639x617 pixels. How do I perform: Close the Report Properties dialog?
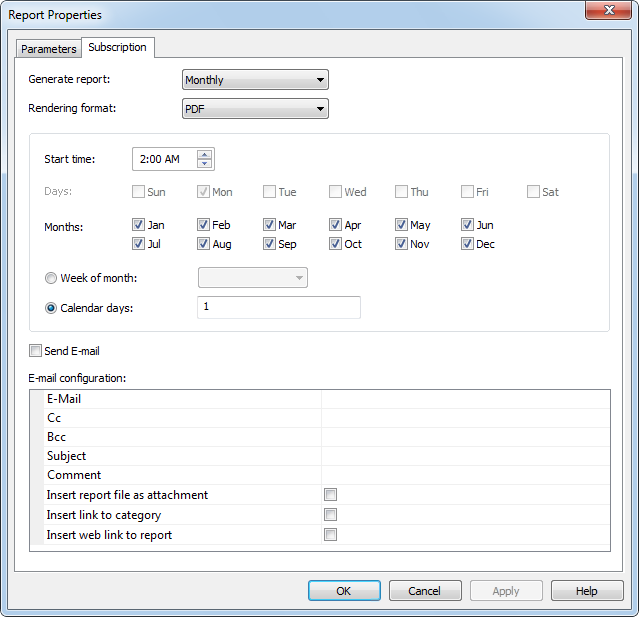609,10
